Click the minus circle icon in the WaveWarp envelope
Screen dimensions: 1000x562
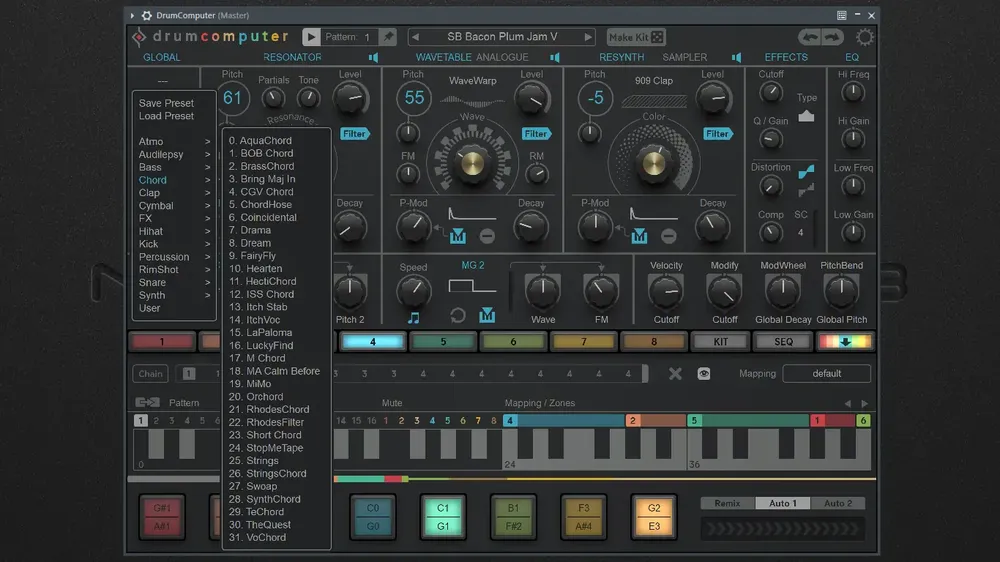487,237
